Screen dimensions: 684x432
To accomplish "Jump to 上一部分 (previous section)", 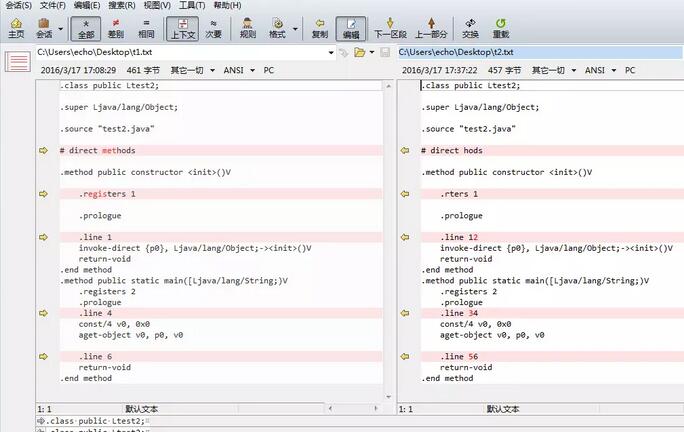I will pyautogui.click(x=430, y=27).
